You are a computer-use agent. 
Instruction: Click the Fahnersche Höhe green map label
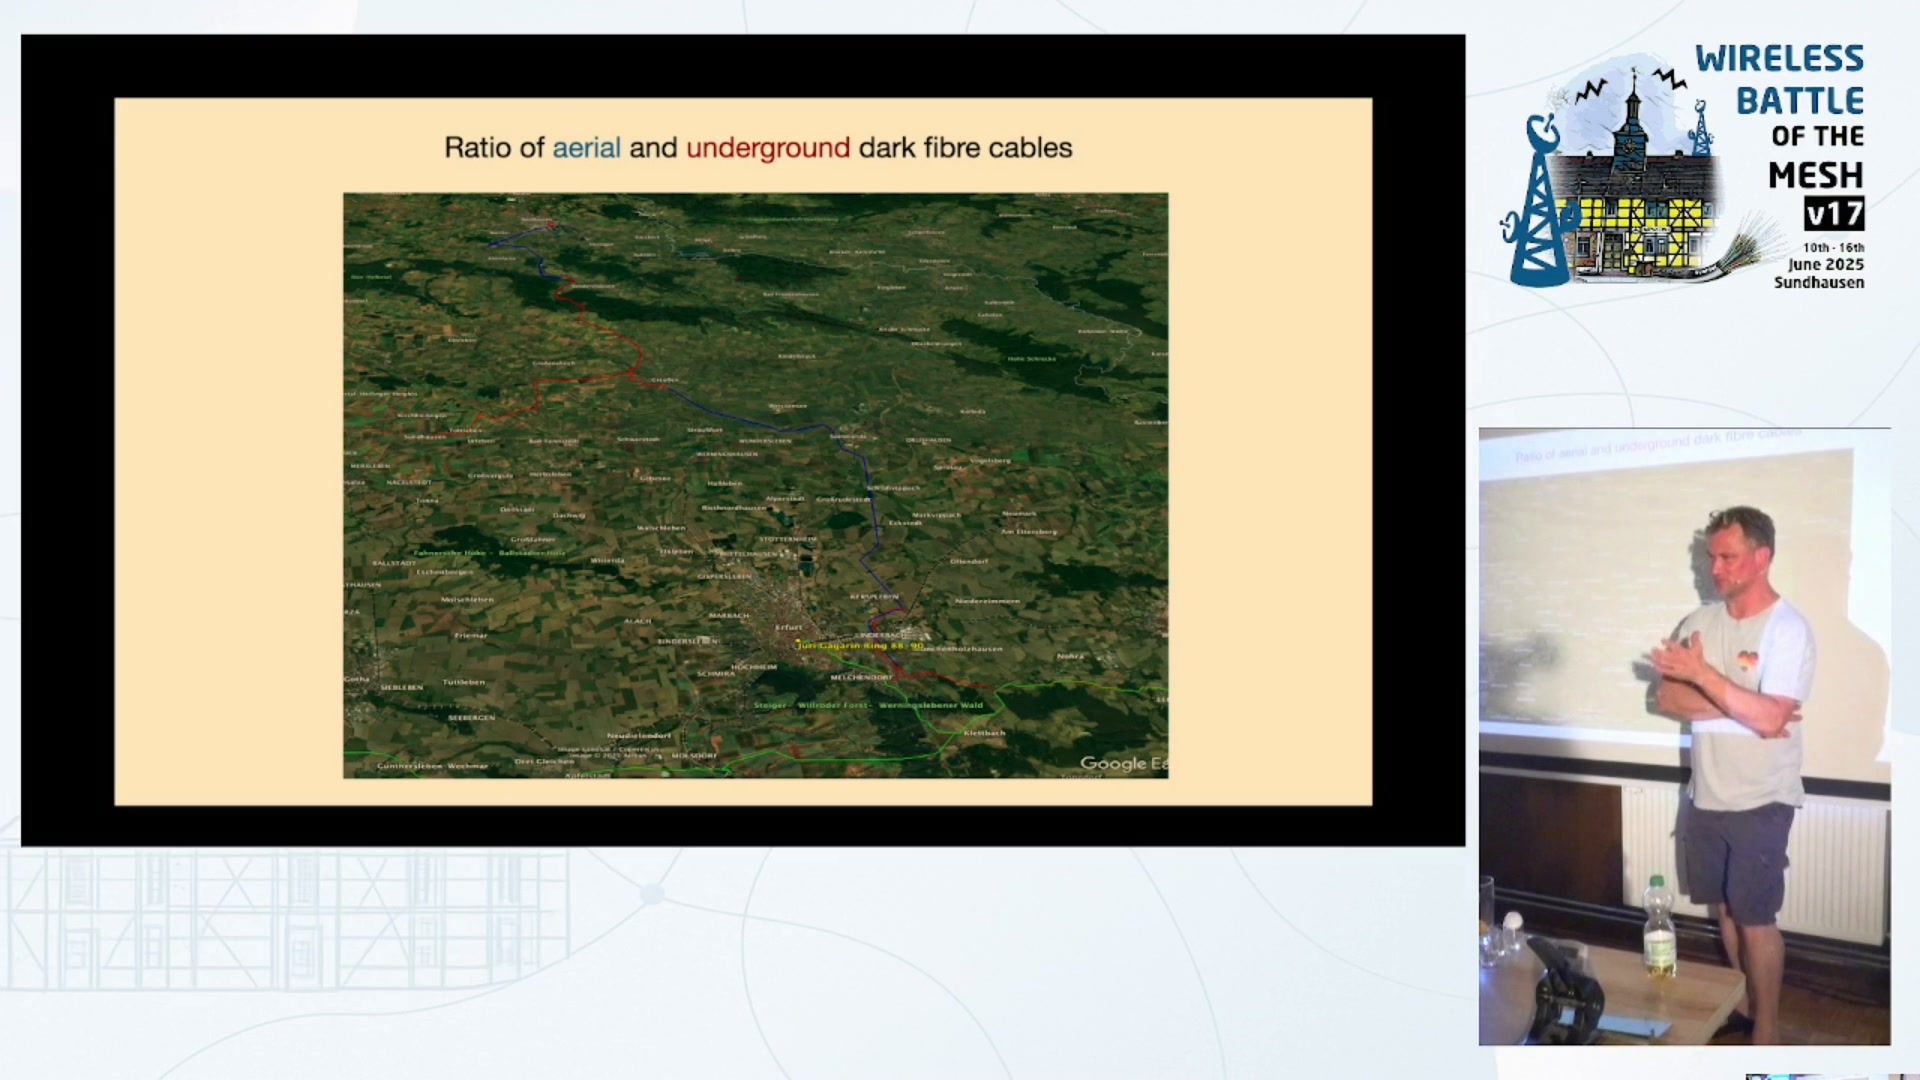tap(449, 552)
